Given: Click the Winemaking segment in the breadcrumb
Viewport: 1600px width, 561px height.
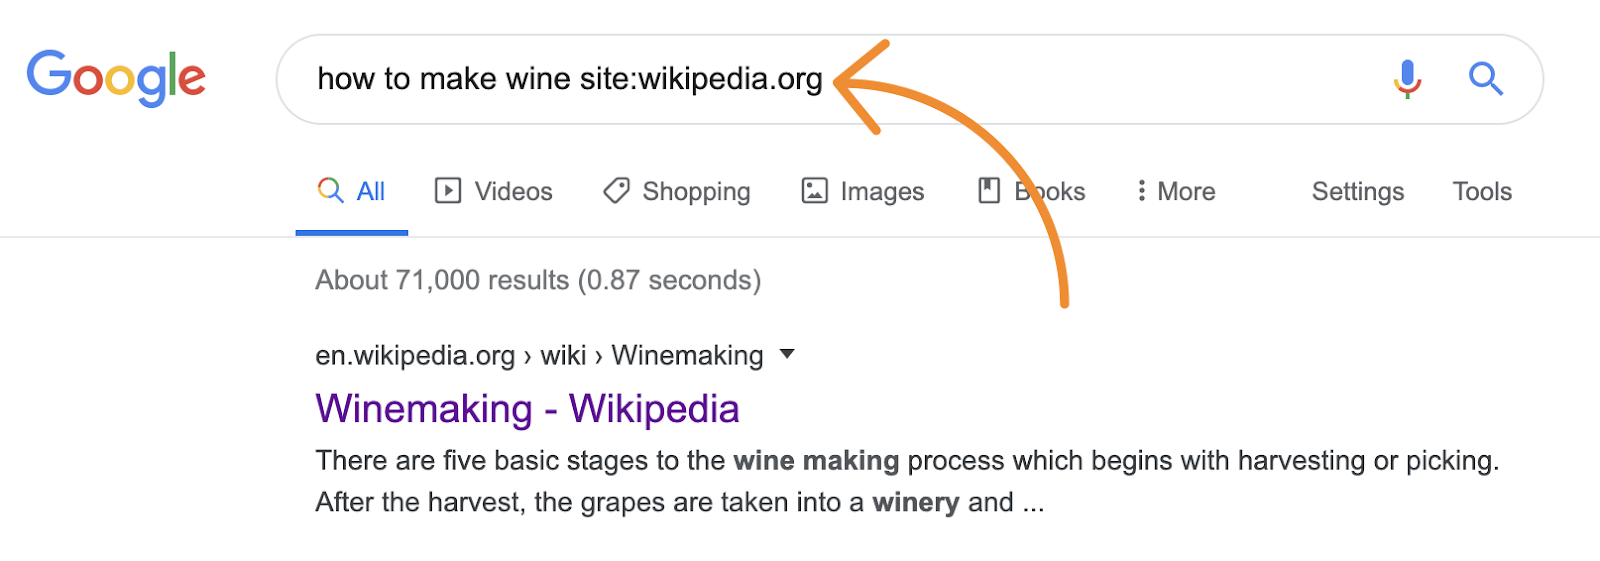Looking at the screenshot, I should point(687,355).
